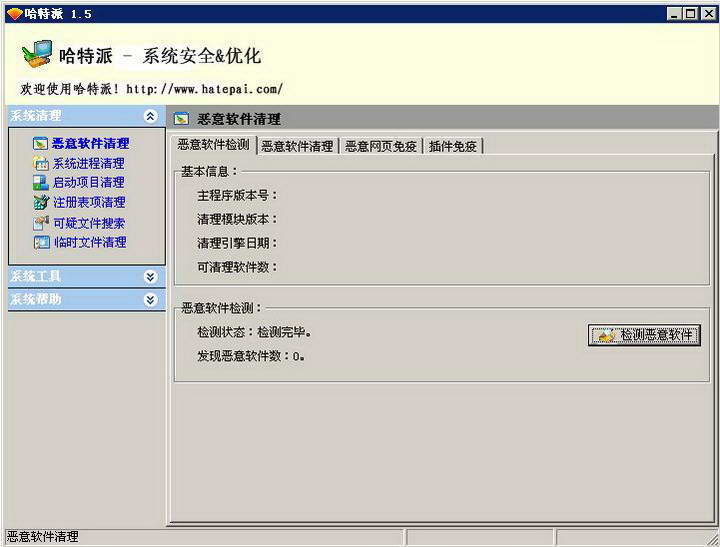
Task: Click the 注册表项清理 icon
Action: (x=41, y=202)
